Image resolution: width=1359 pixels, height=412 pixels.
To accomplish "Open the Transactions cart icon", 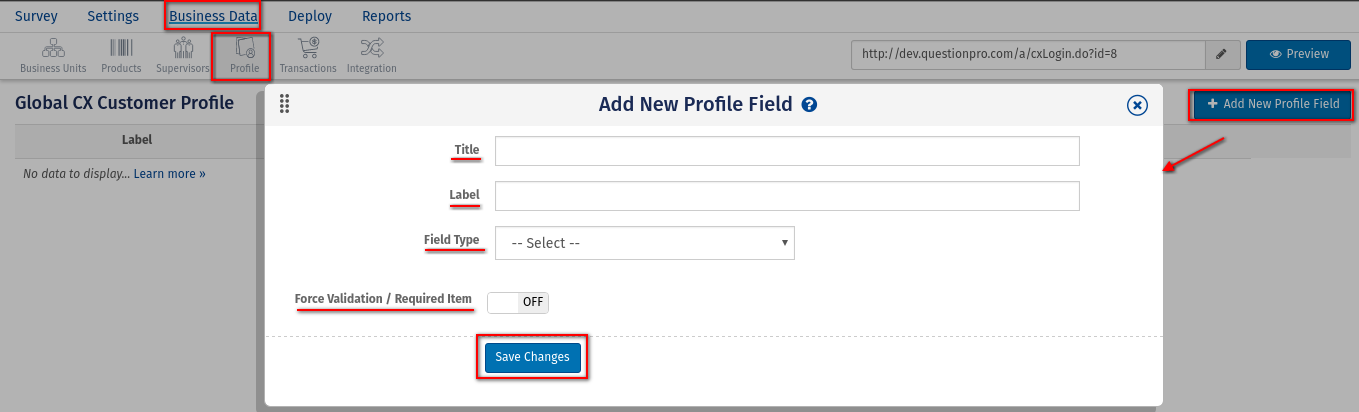I will click(x=308, y=48).
